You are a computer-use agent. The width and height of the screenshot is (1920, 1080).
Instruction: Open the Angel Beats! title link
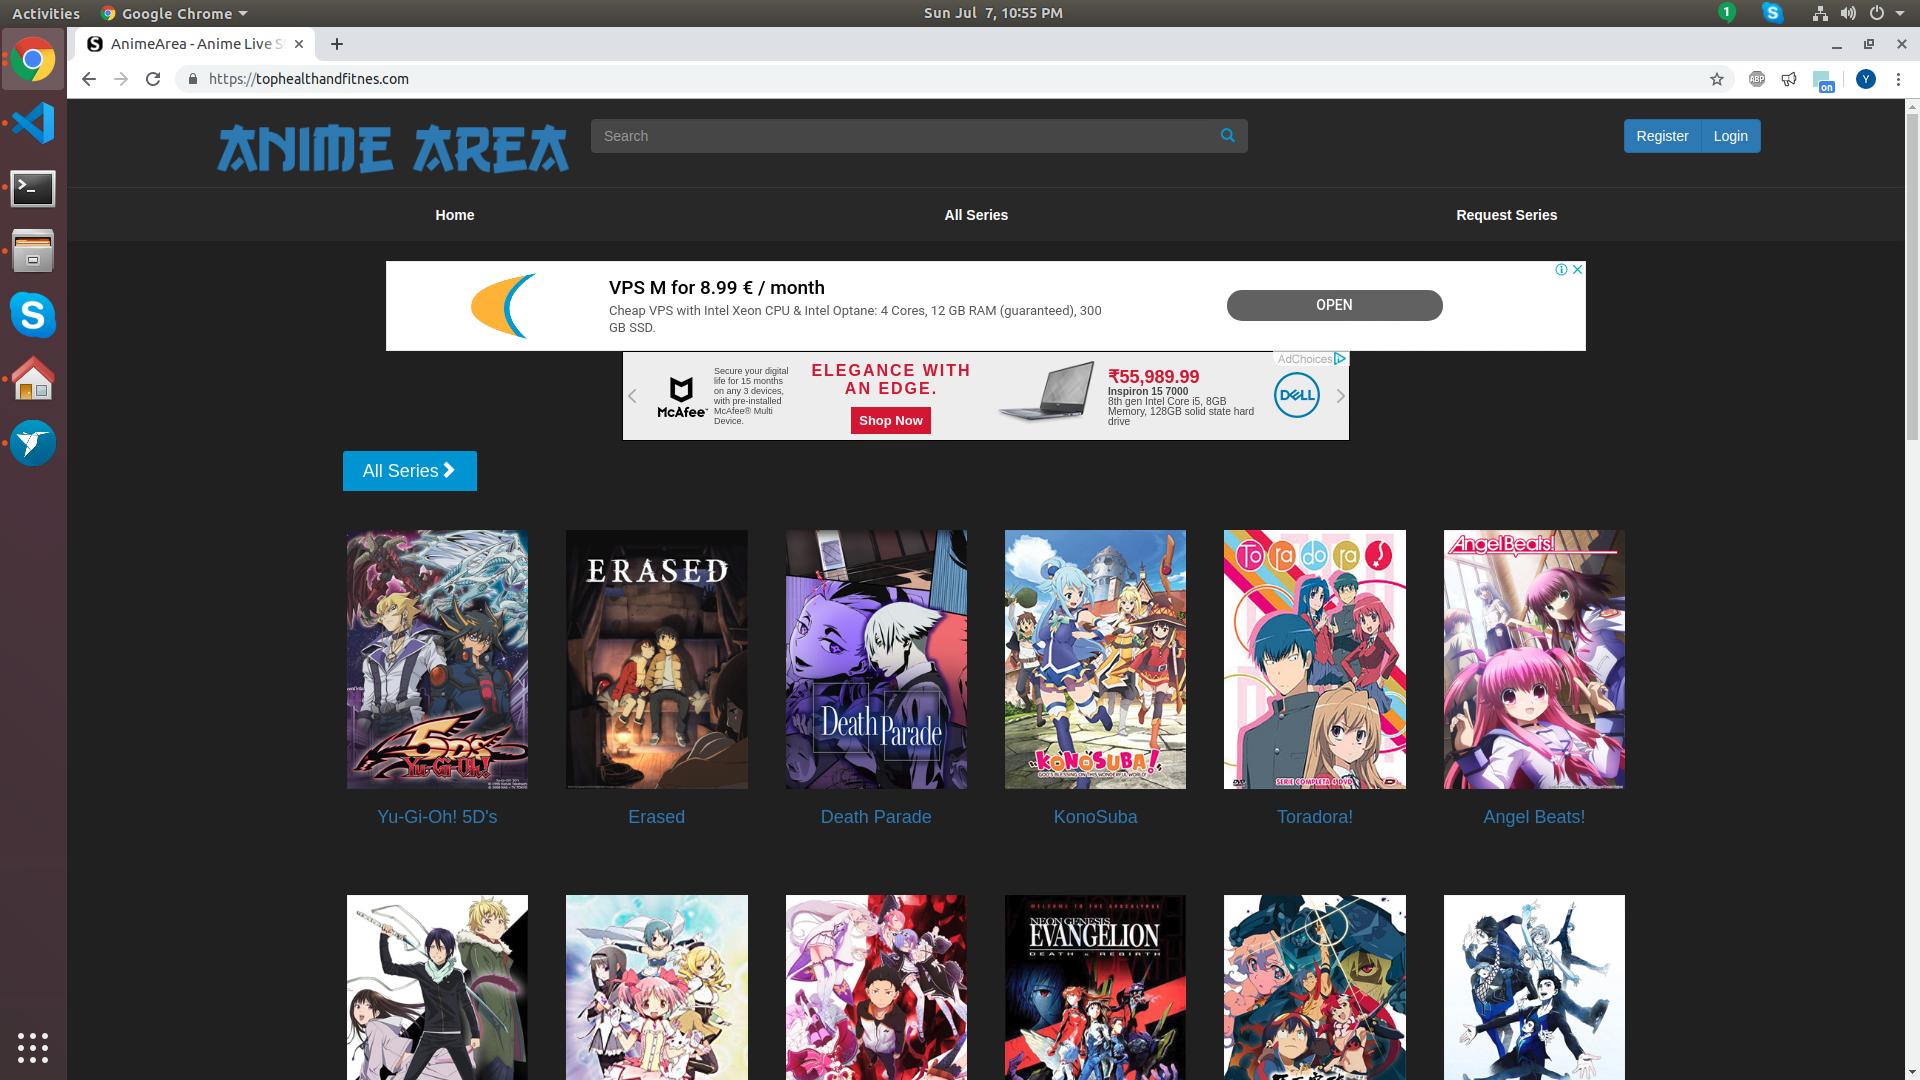[x=1534, y=817]
